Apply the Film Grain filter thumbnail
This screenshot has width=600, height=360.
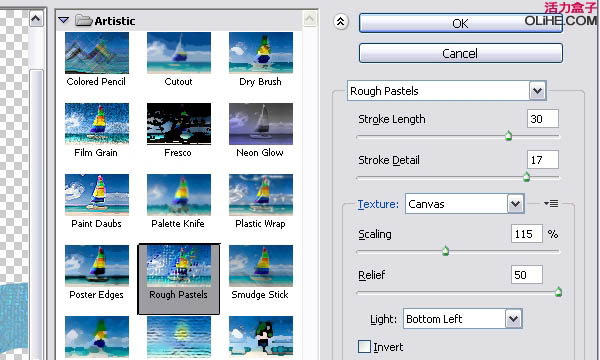tap(97, 124)
